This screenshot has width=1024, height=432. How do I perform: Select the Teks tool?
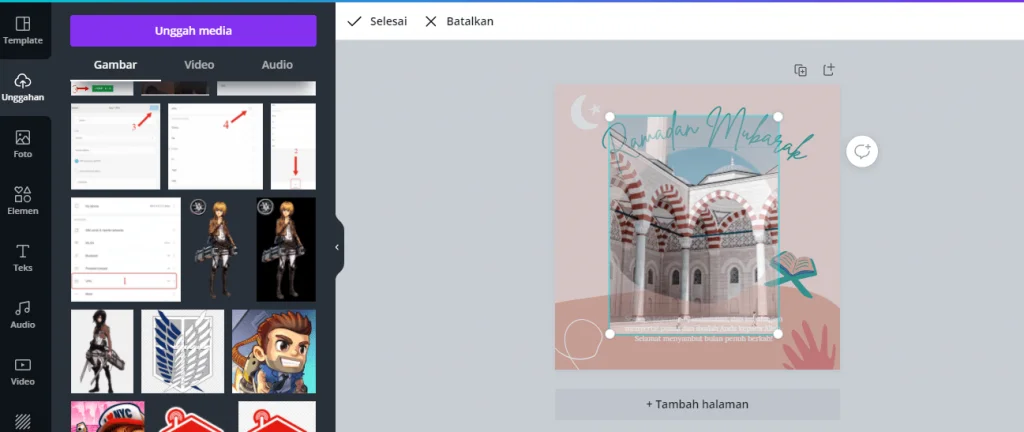point(22,258)
